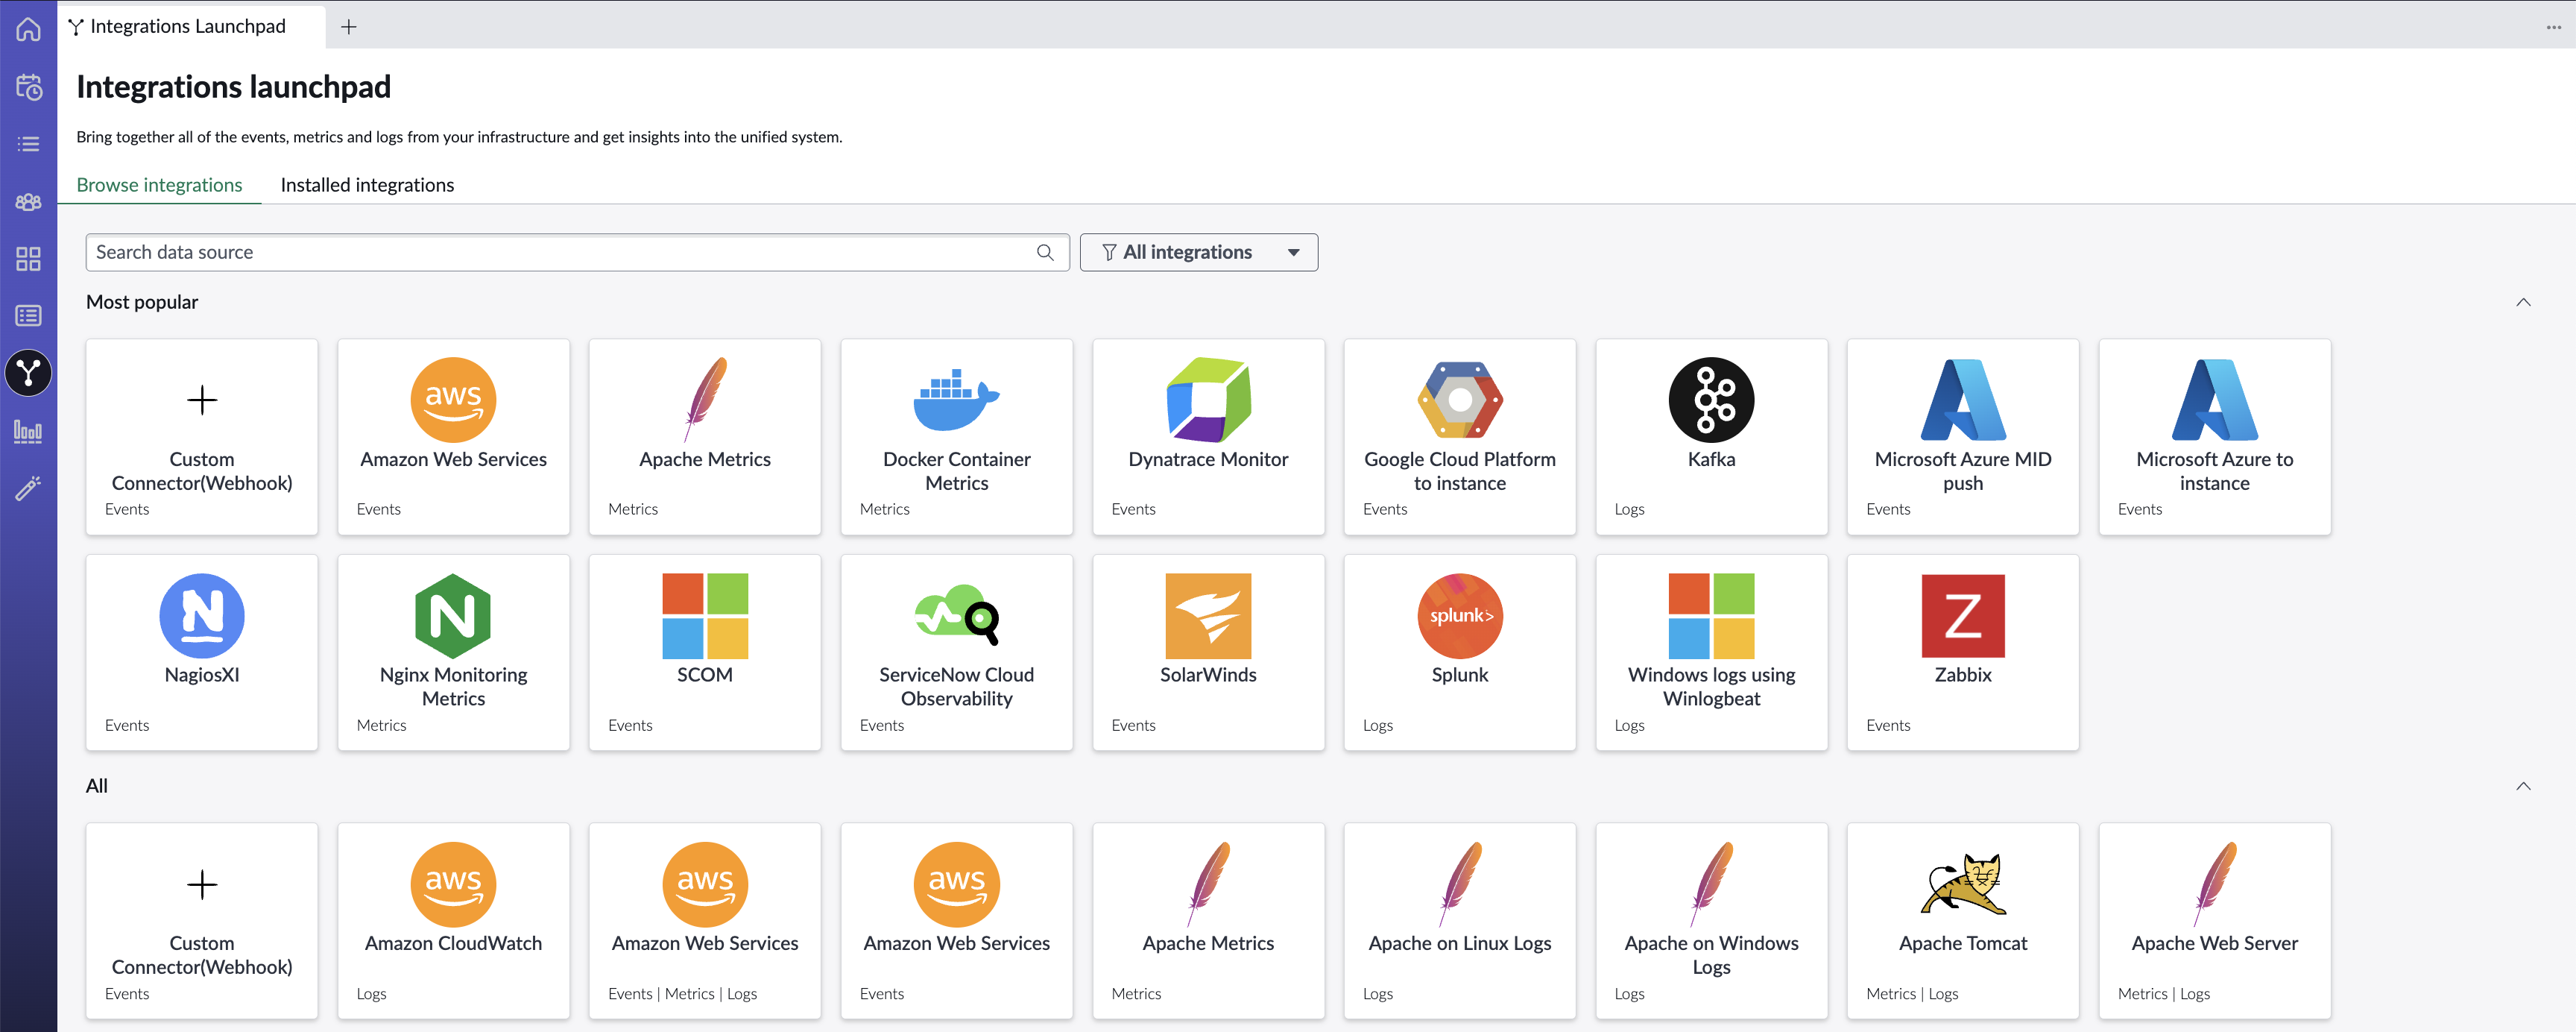Open the Apache Web Server title
Image resolution: width=2576 pixels, height=1032 pixels.
pos(2215,944)
